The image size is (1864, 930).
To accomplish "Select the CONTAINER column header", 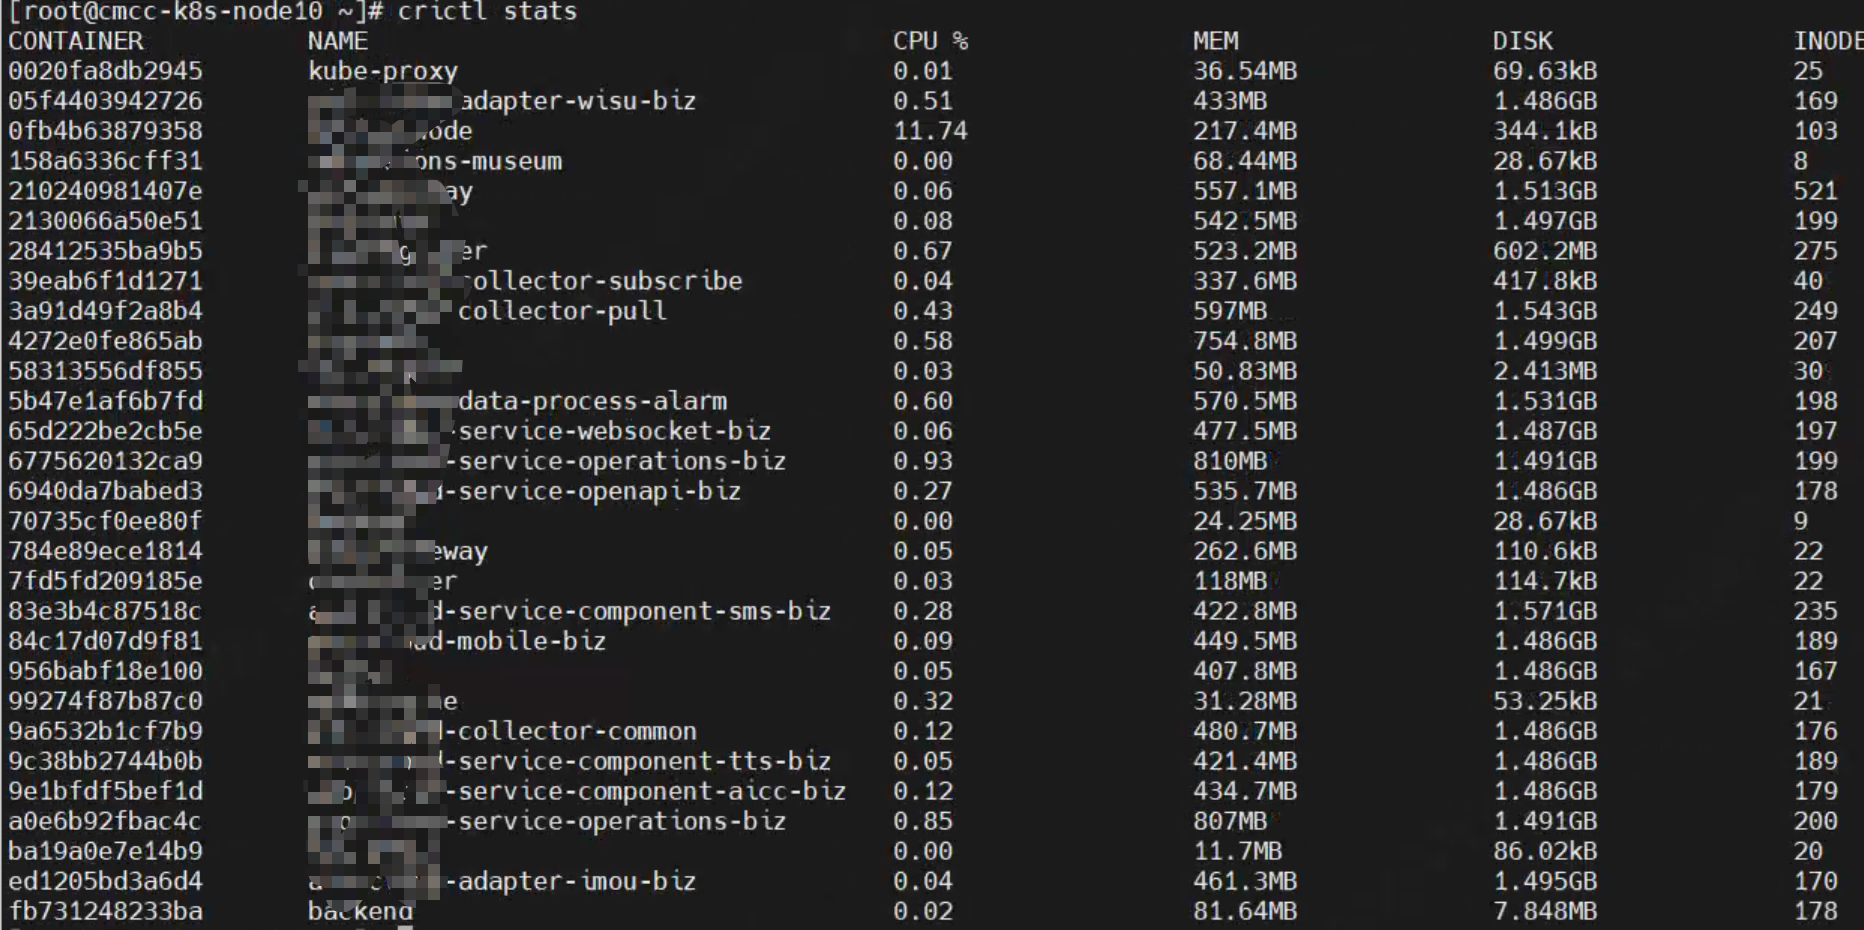I will tap(76, 41).
